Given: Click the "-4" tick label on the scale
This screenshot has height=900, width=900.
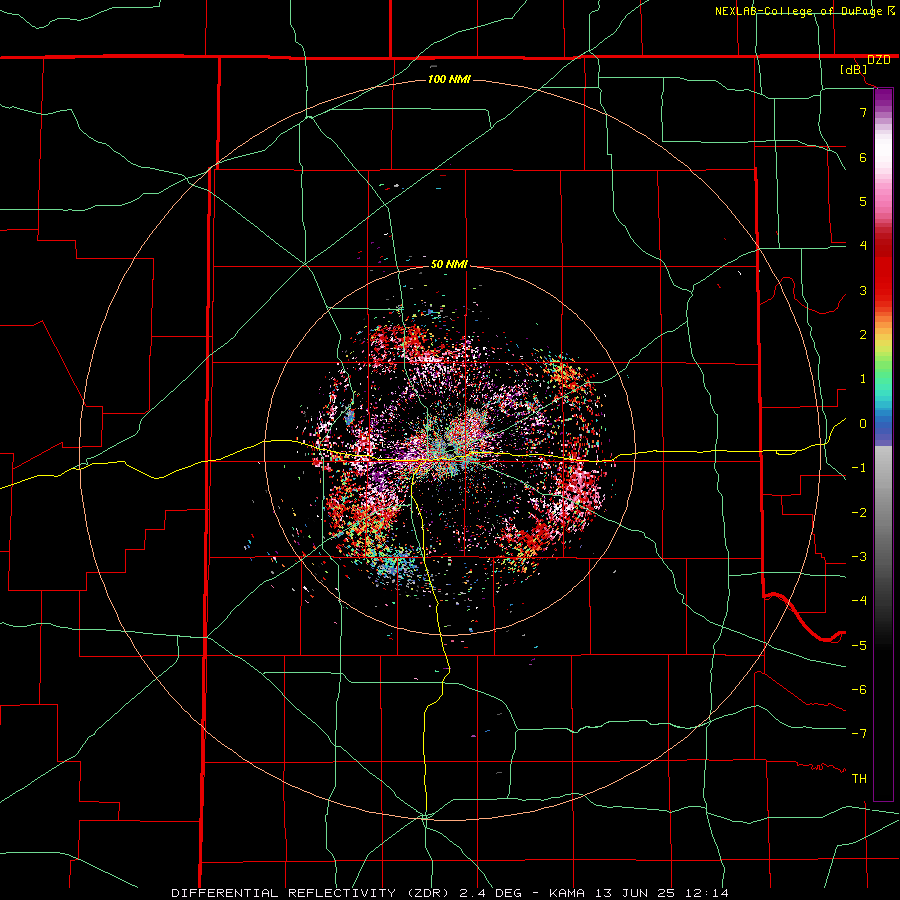Looking at the screenshot, I should pos(859,601).
